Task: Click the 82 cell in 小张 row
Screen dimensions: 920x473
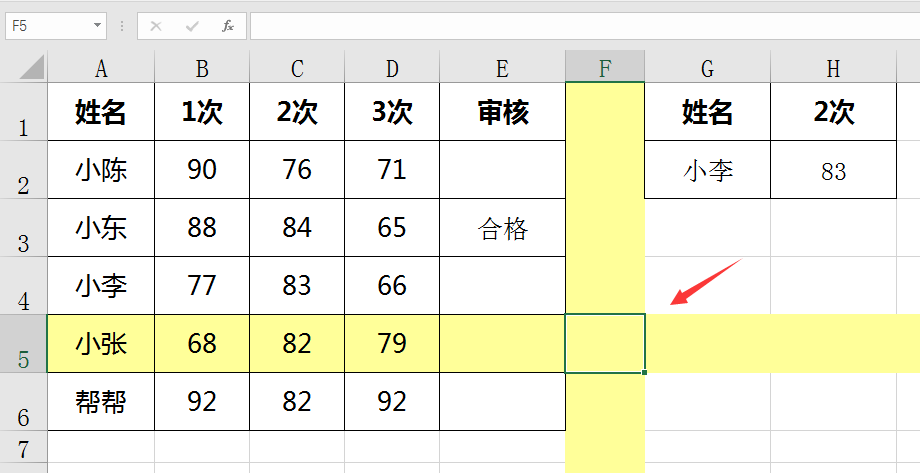Action: tap(297, 343)
